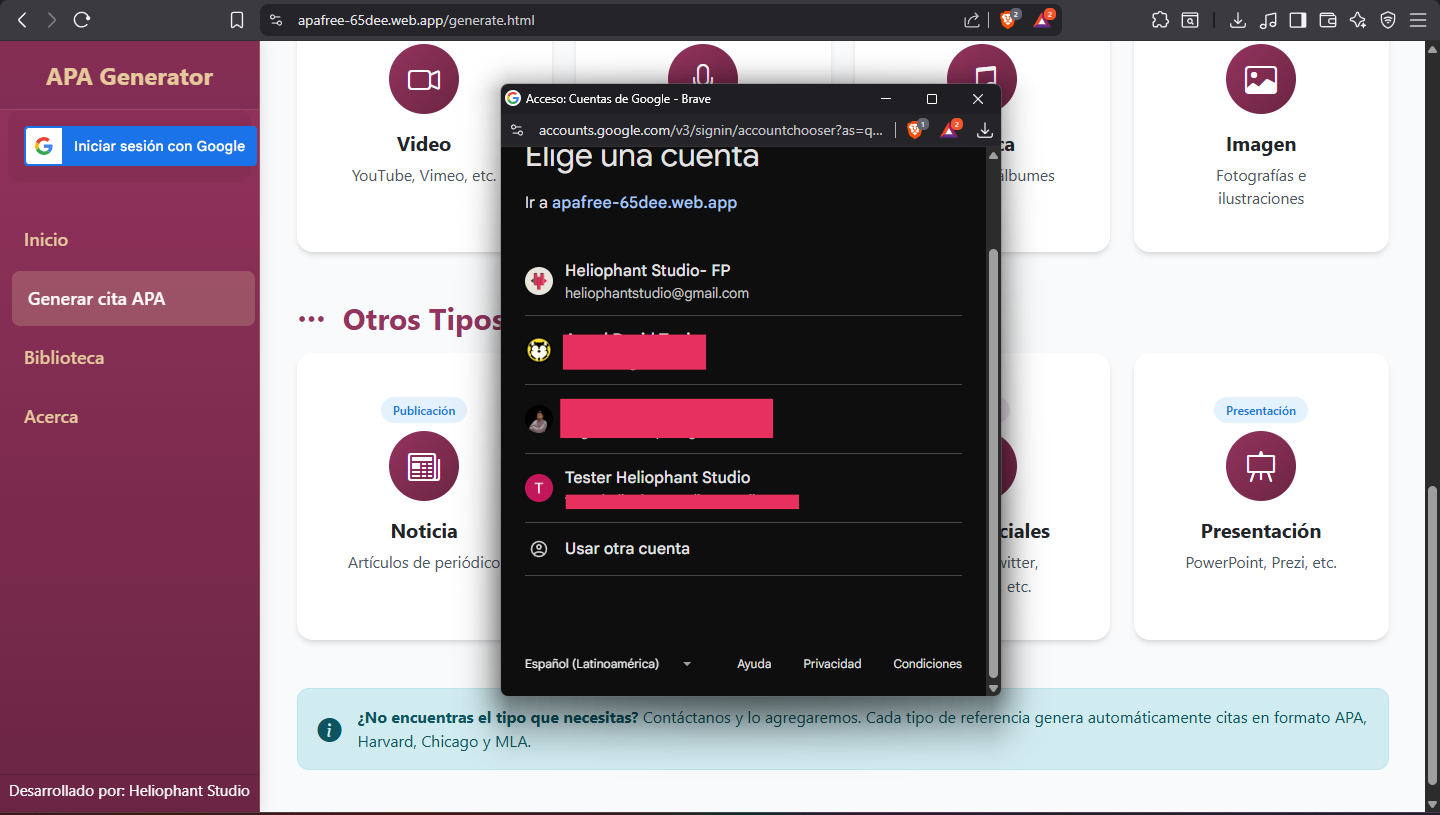Open the browser downloads icon in main toolbar

tap(1237, 20)
